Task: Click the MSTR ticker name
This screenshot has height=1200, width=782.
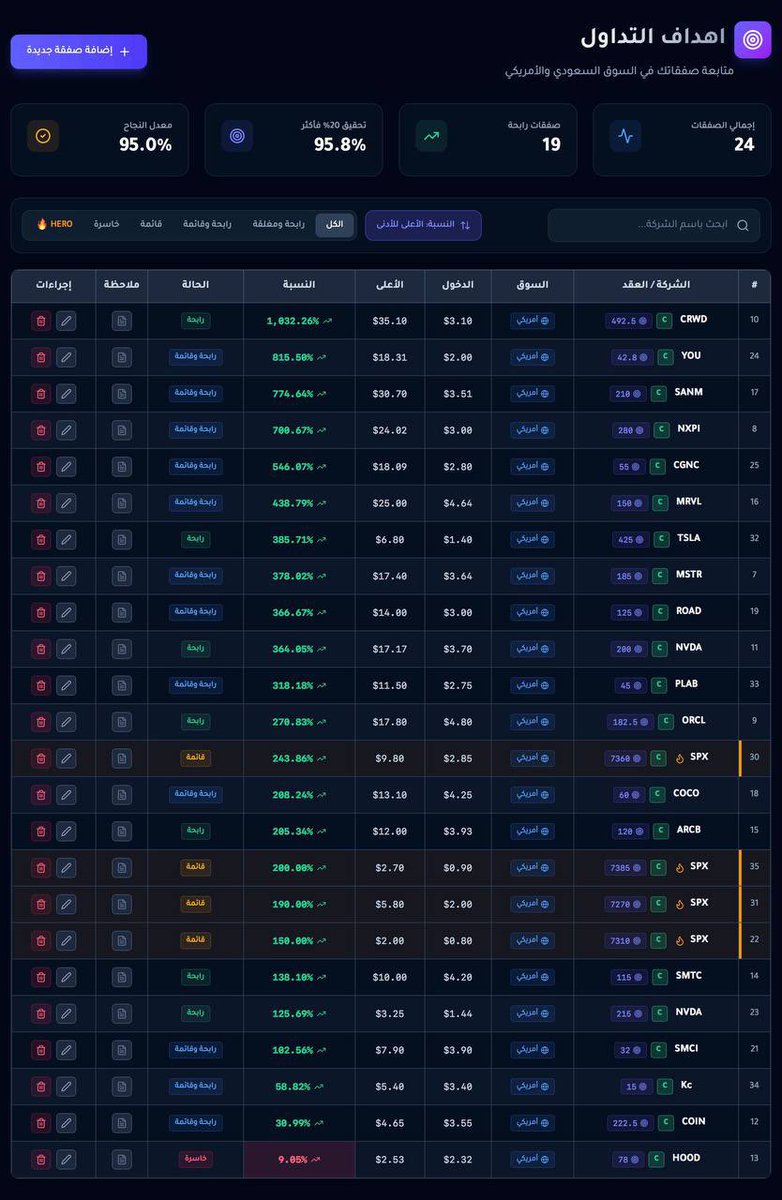Action: tap(689, 575)
